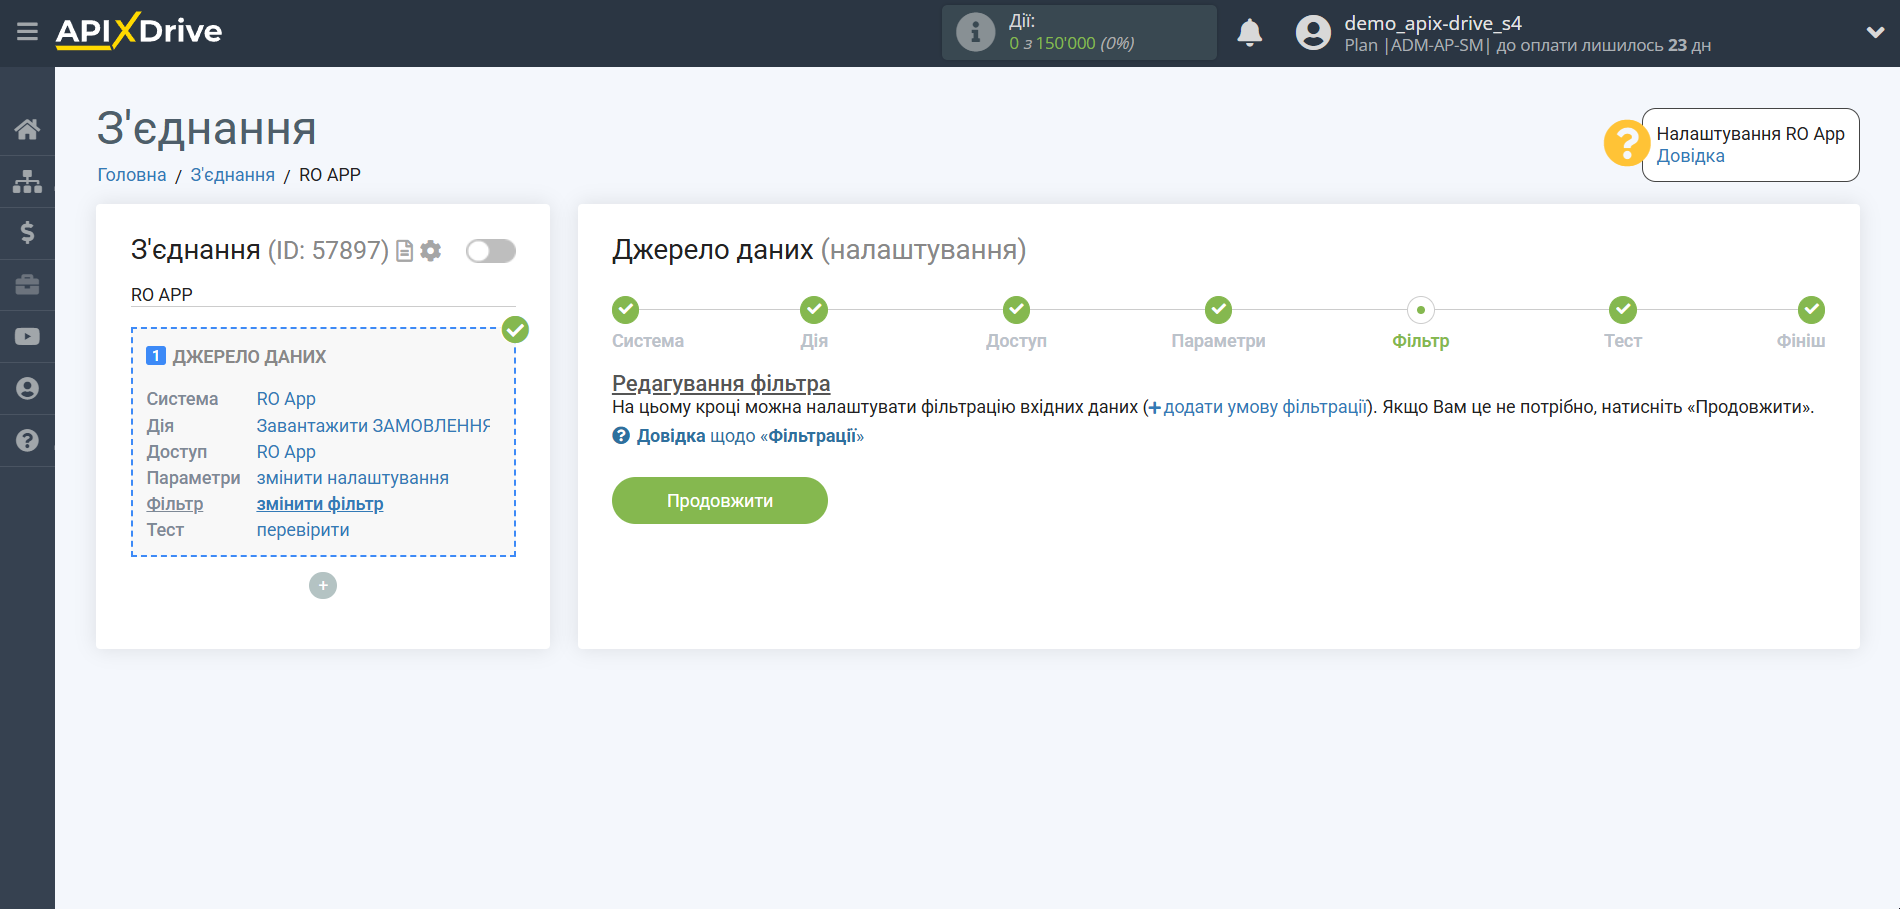The height and width of the screenshot is (909, 1900).
Task: Click the info icon in the actions counter
Action: click(x=973, y=31)
